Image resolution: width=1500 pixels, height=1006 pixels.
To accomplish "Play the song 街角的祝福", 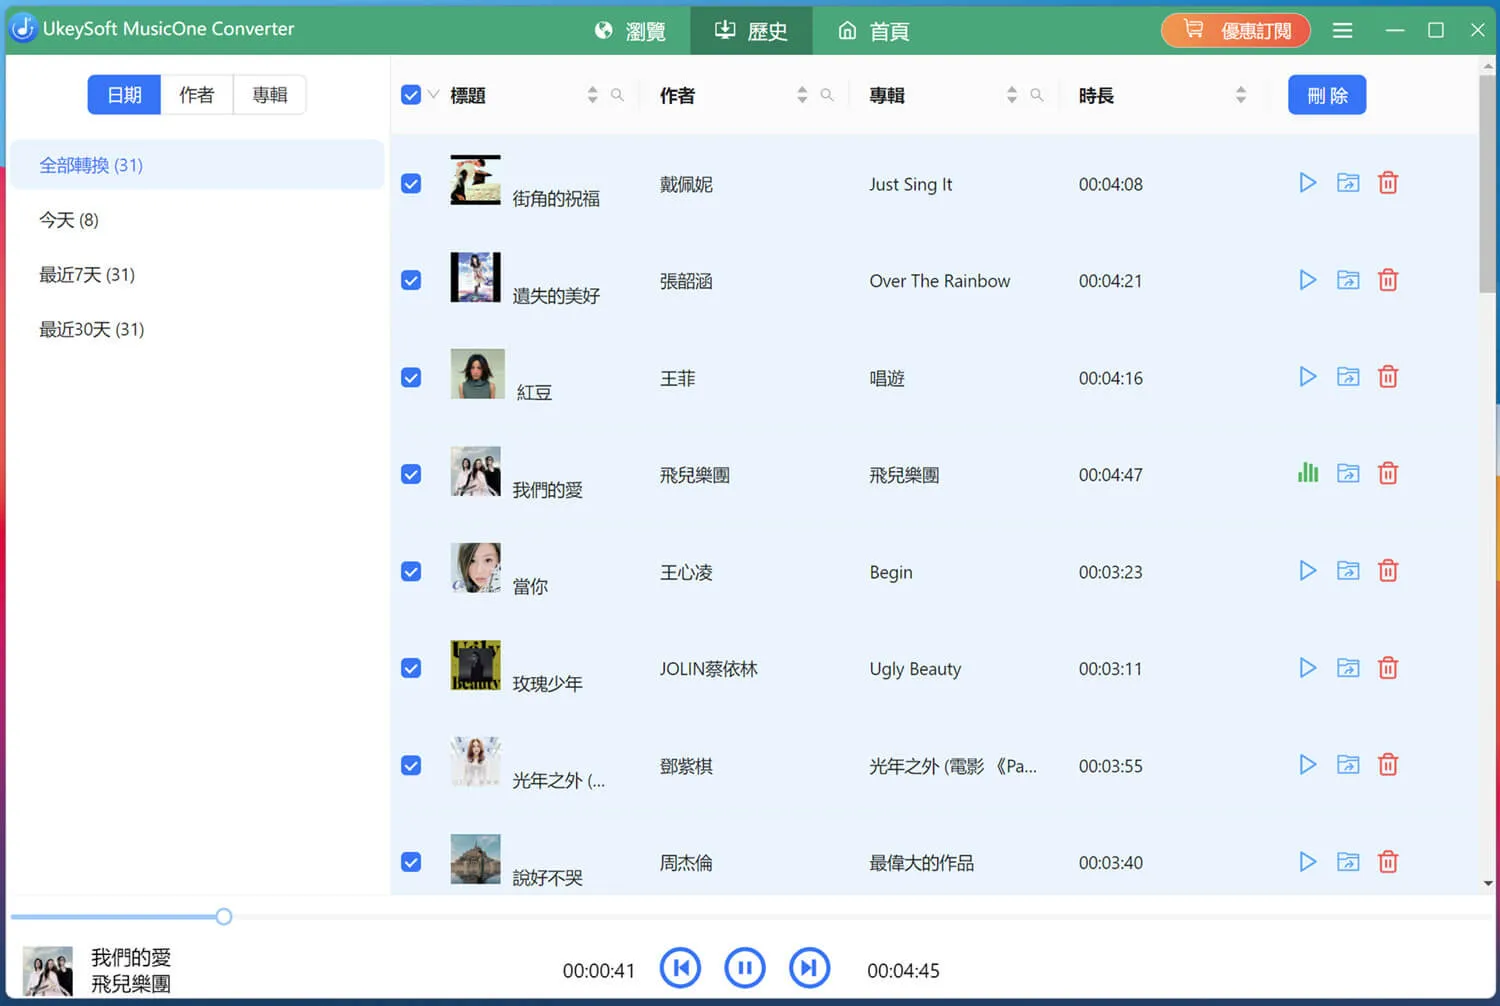I will point(1307,183).
